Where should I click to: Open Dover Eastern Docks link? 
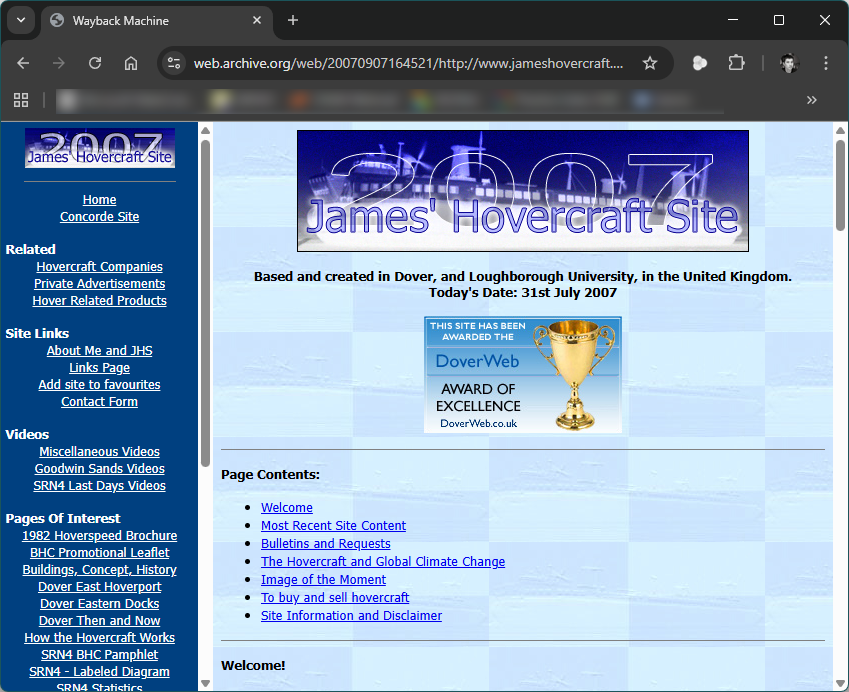tap(100, 604)
